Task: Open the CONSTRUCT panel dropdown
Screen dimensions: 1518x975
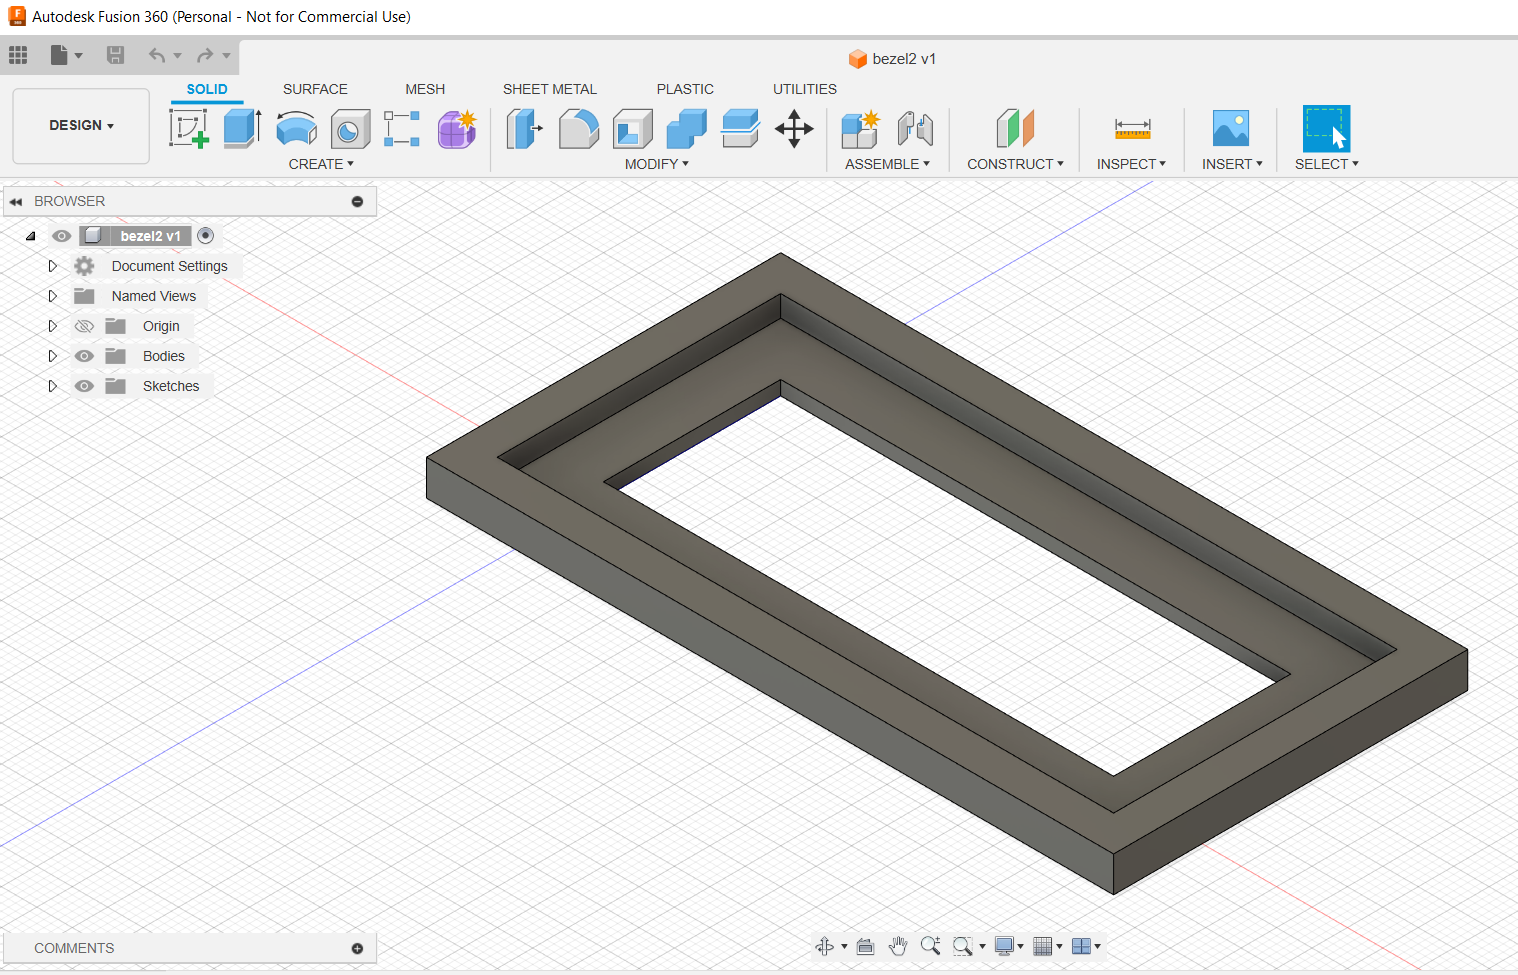Action: [x=1015, y=164]
